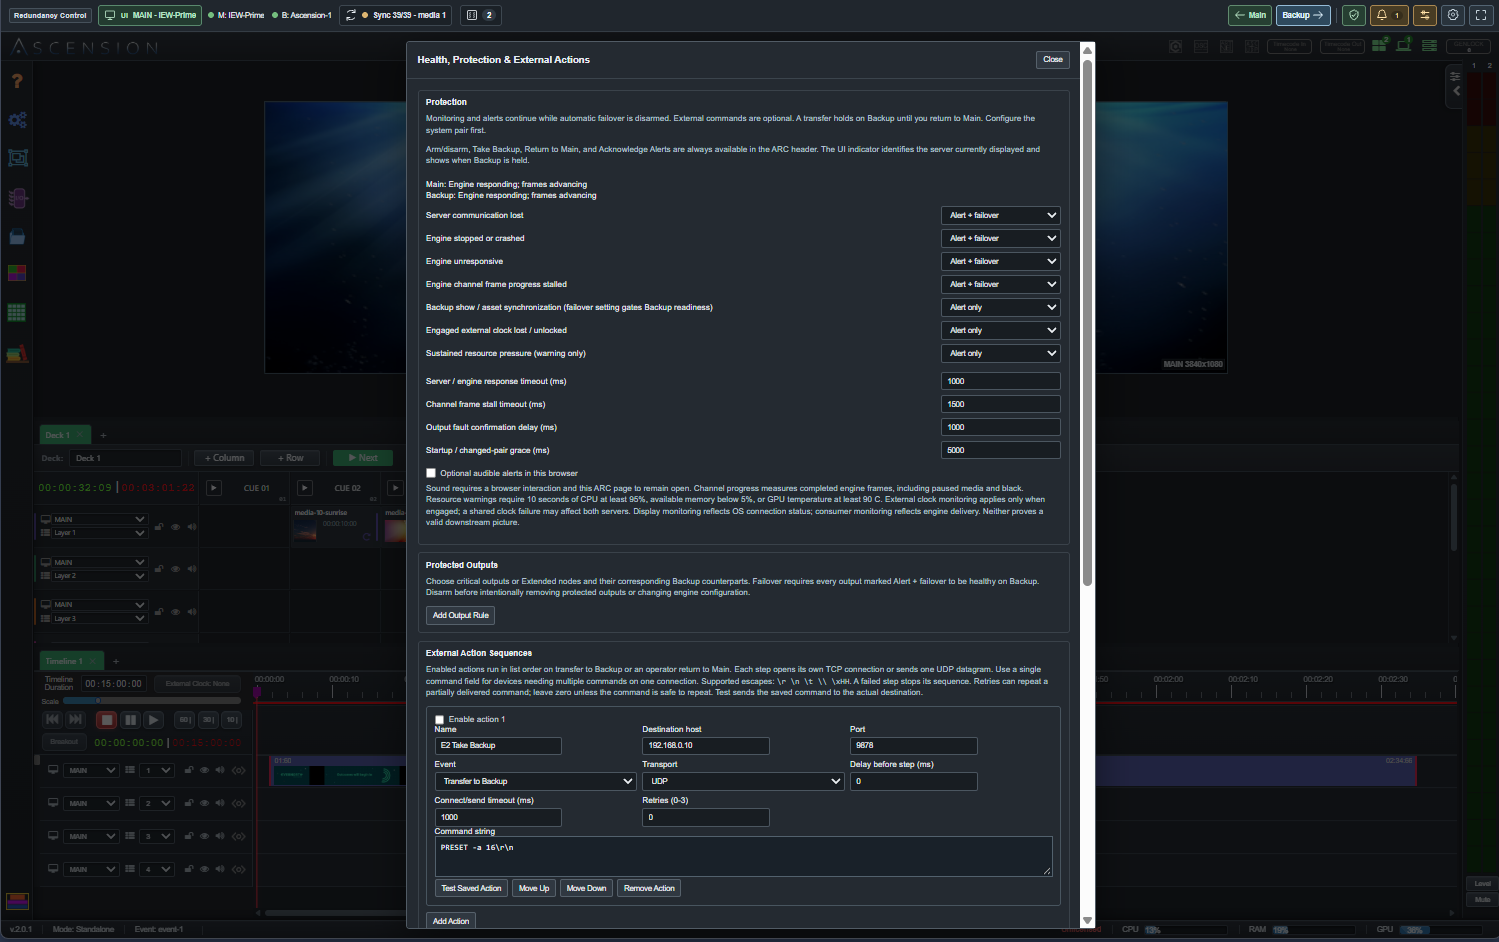1499x942 pixels.
Task: Toggle lock icon on timeline track 1
Action: [189, 770]
